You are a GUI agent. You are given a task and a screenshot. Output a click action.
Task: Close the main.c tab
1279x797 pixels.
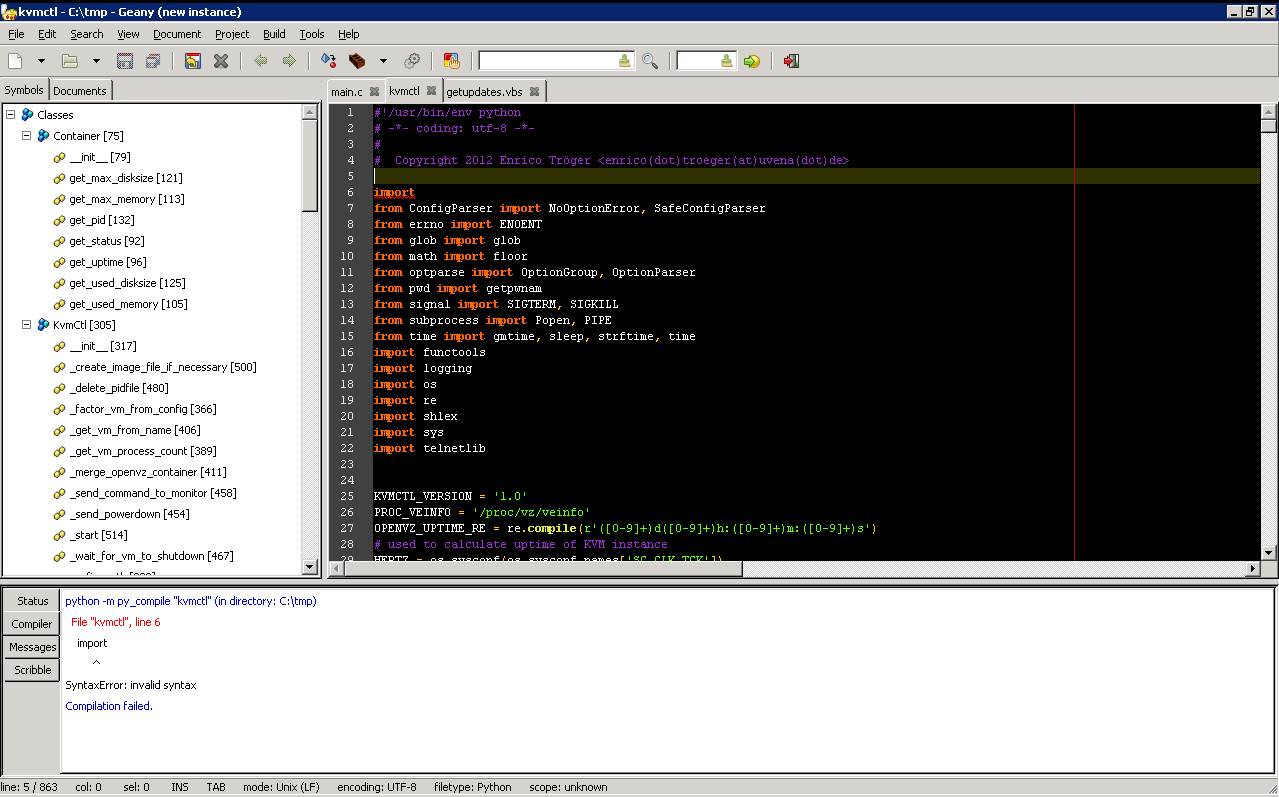pos(374,92)
